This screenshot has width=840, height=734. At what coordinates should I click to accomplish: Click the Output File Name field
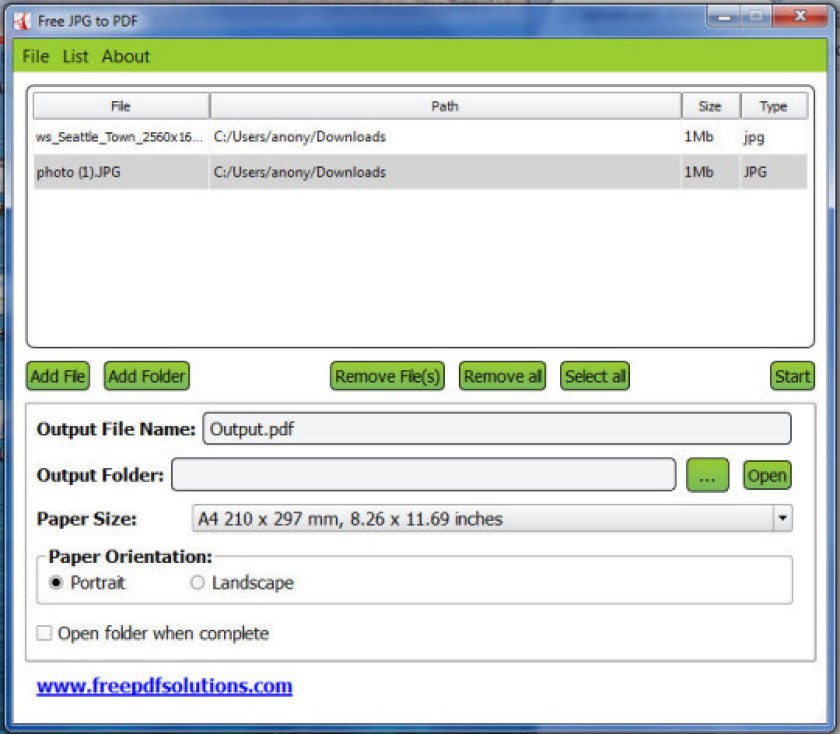(x=497, y=429)
